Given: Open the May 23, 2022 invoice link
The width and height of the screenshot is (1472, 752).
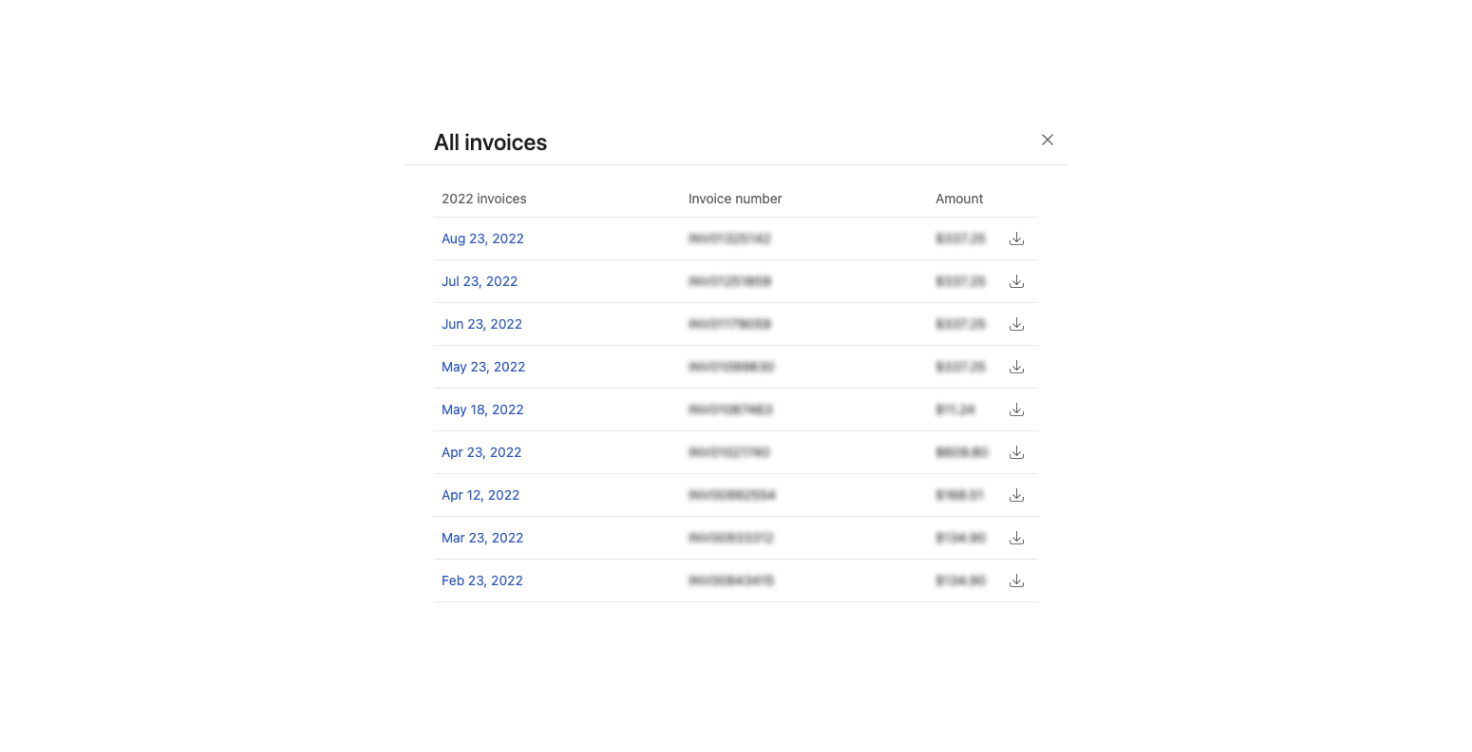Looking at the screenshot, I should pos(483,367).
